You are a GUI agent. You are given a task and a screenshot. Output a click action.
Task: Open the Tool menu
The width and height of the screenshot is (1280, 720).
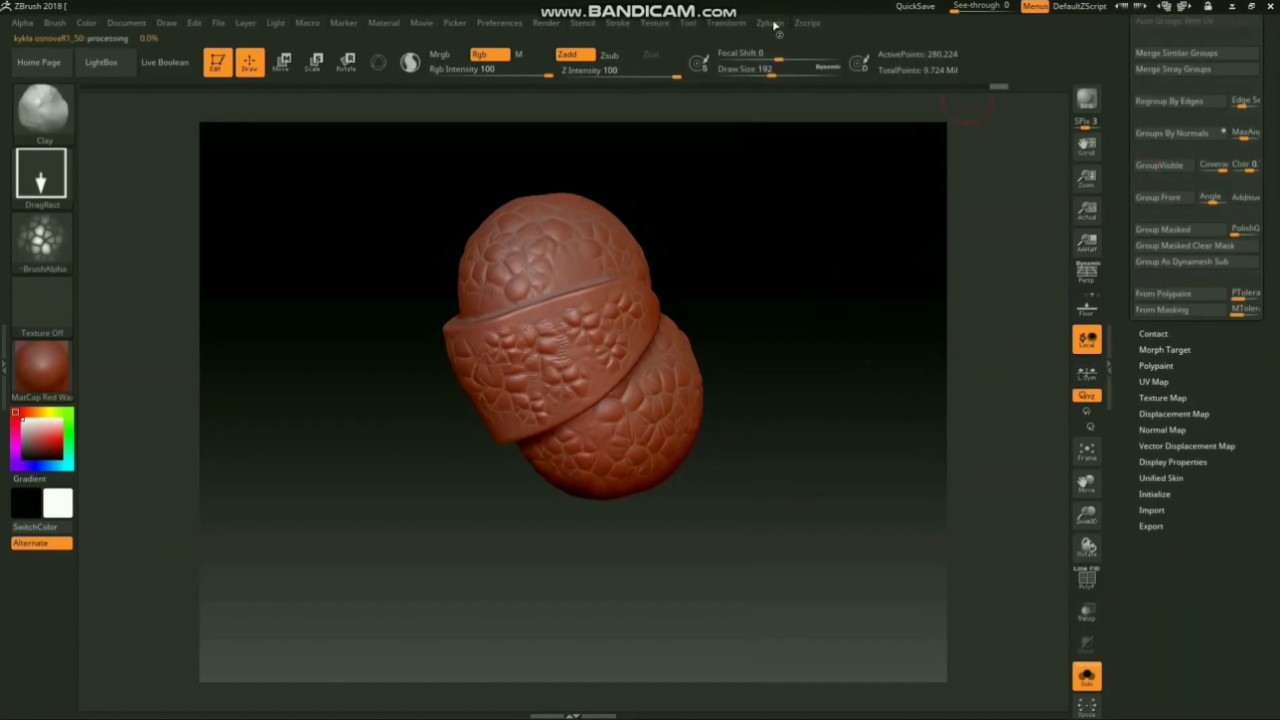coord(688,23)
